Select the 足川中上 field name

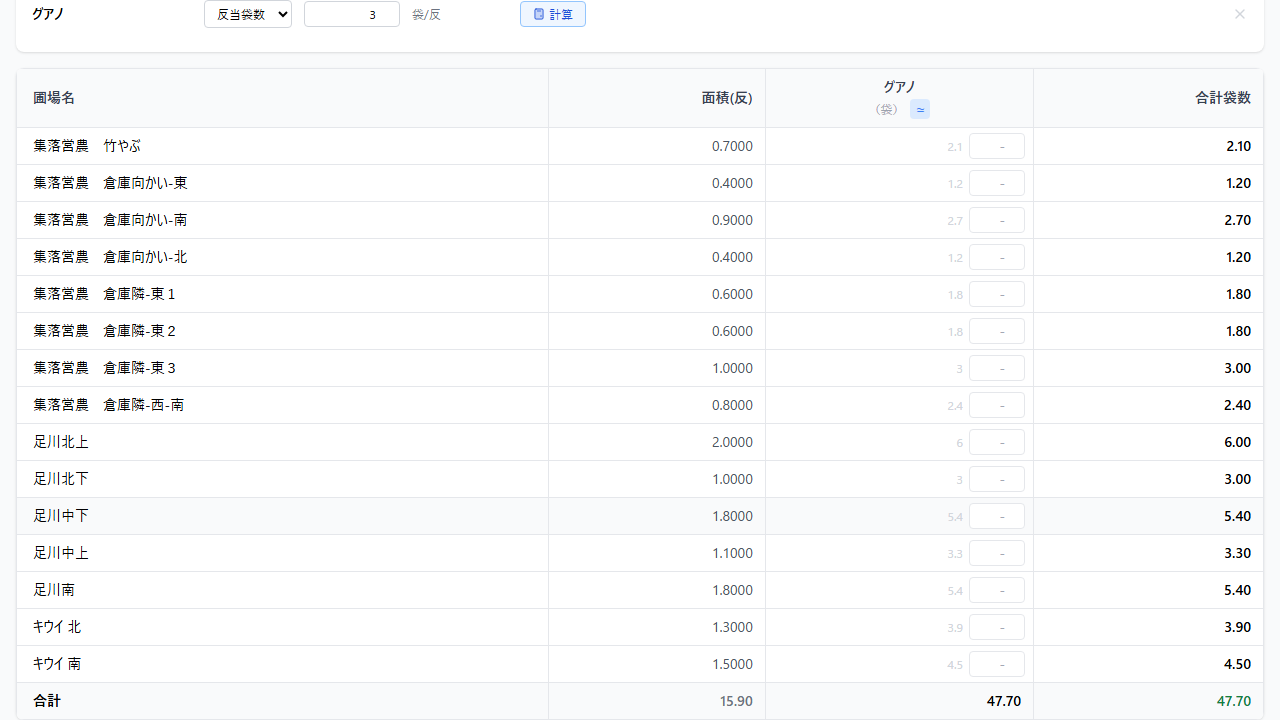click(x=61, y=553)
